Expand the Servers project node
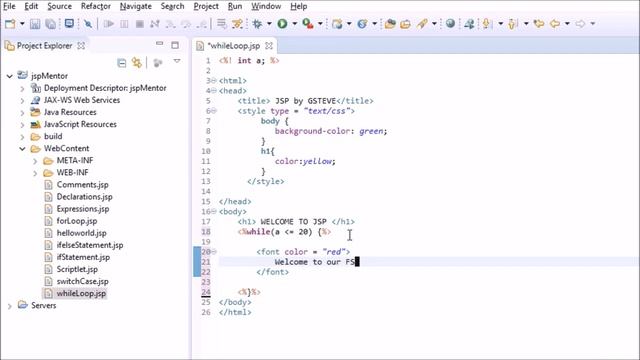 coord(9,306)
